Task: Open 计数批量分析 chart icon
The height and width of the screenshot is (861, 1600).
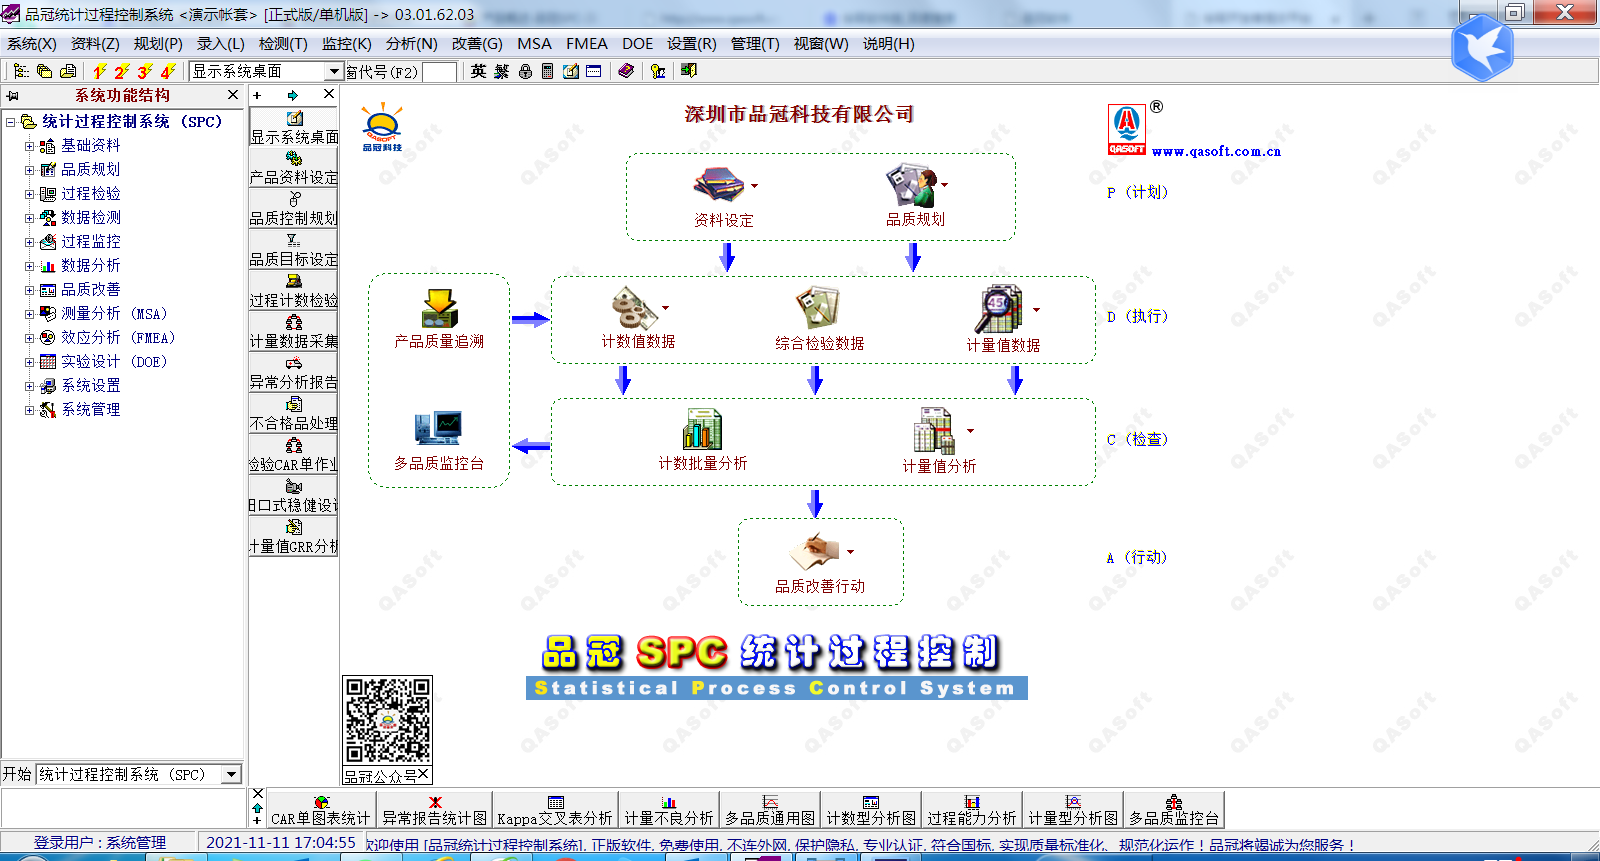Action: (702, 429)
